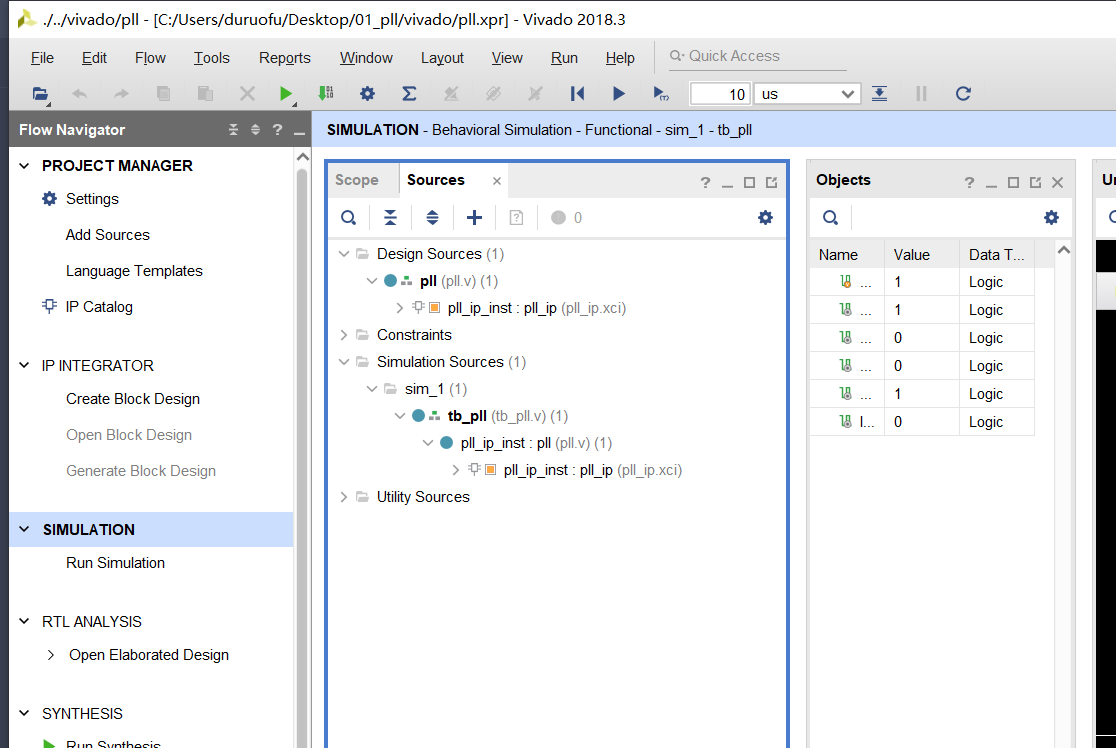
Task: Open the Sources panel gear settings
Action: point(765,218)
